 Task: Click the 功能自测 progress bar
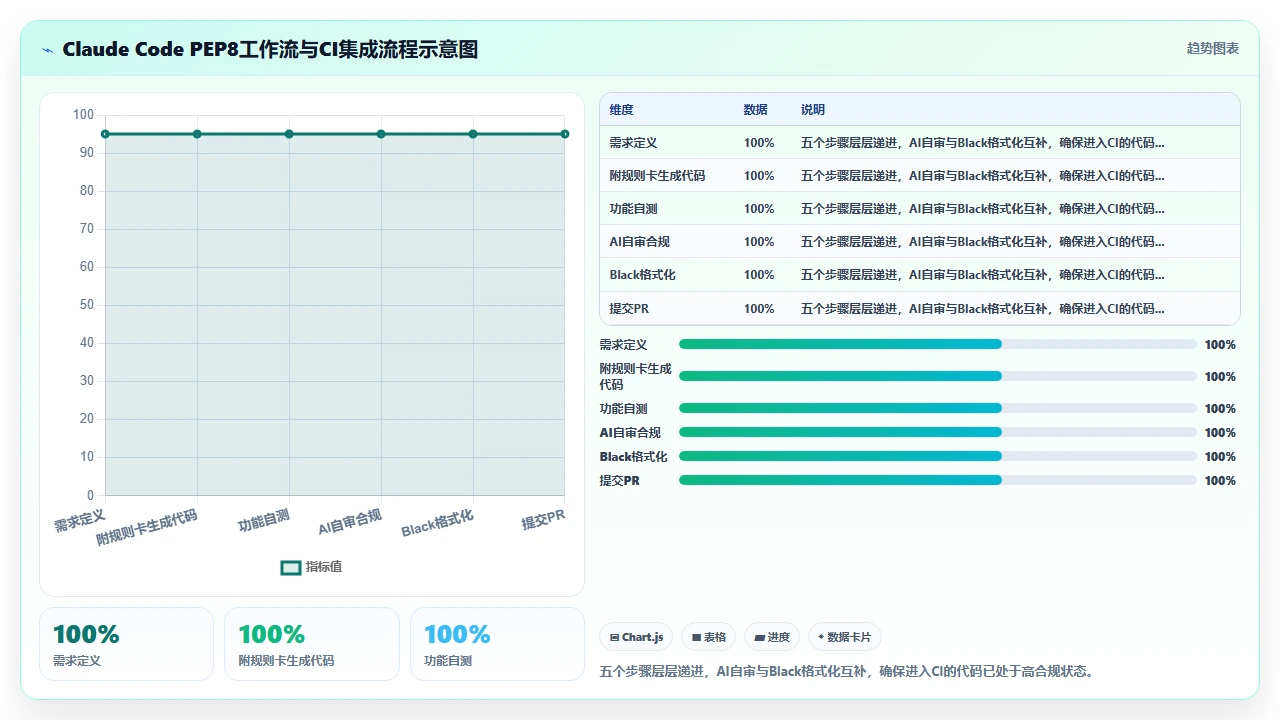click(938, 408)
